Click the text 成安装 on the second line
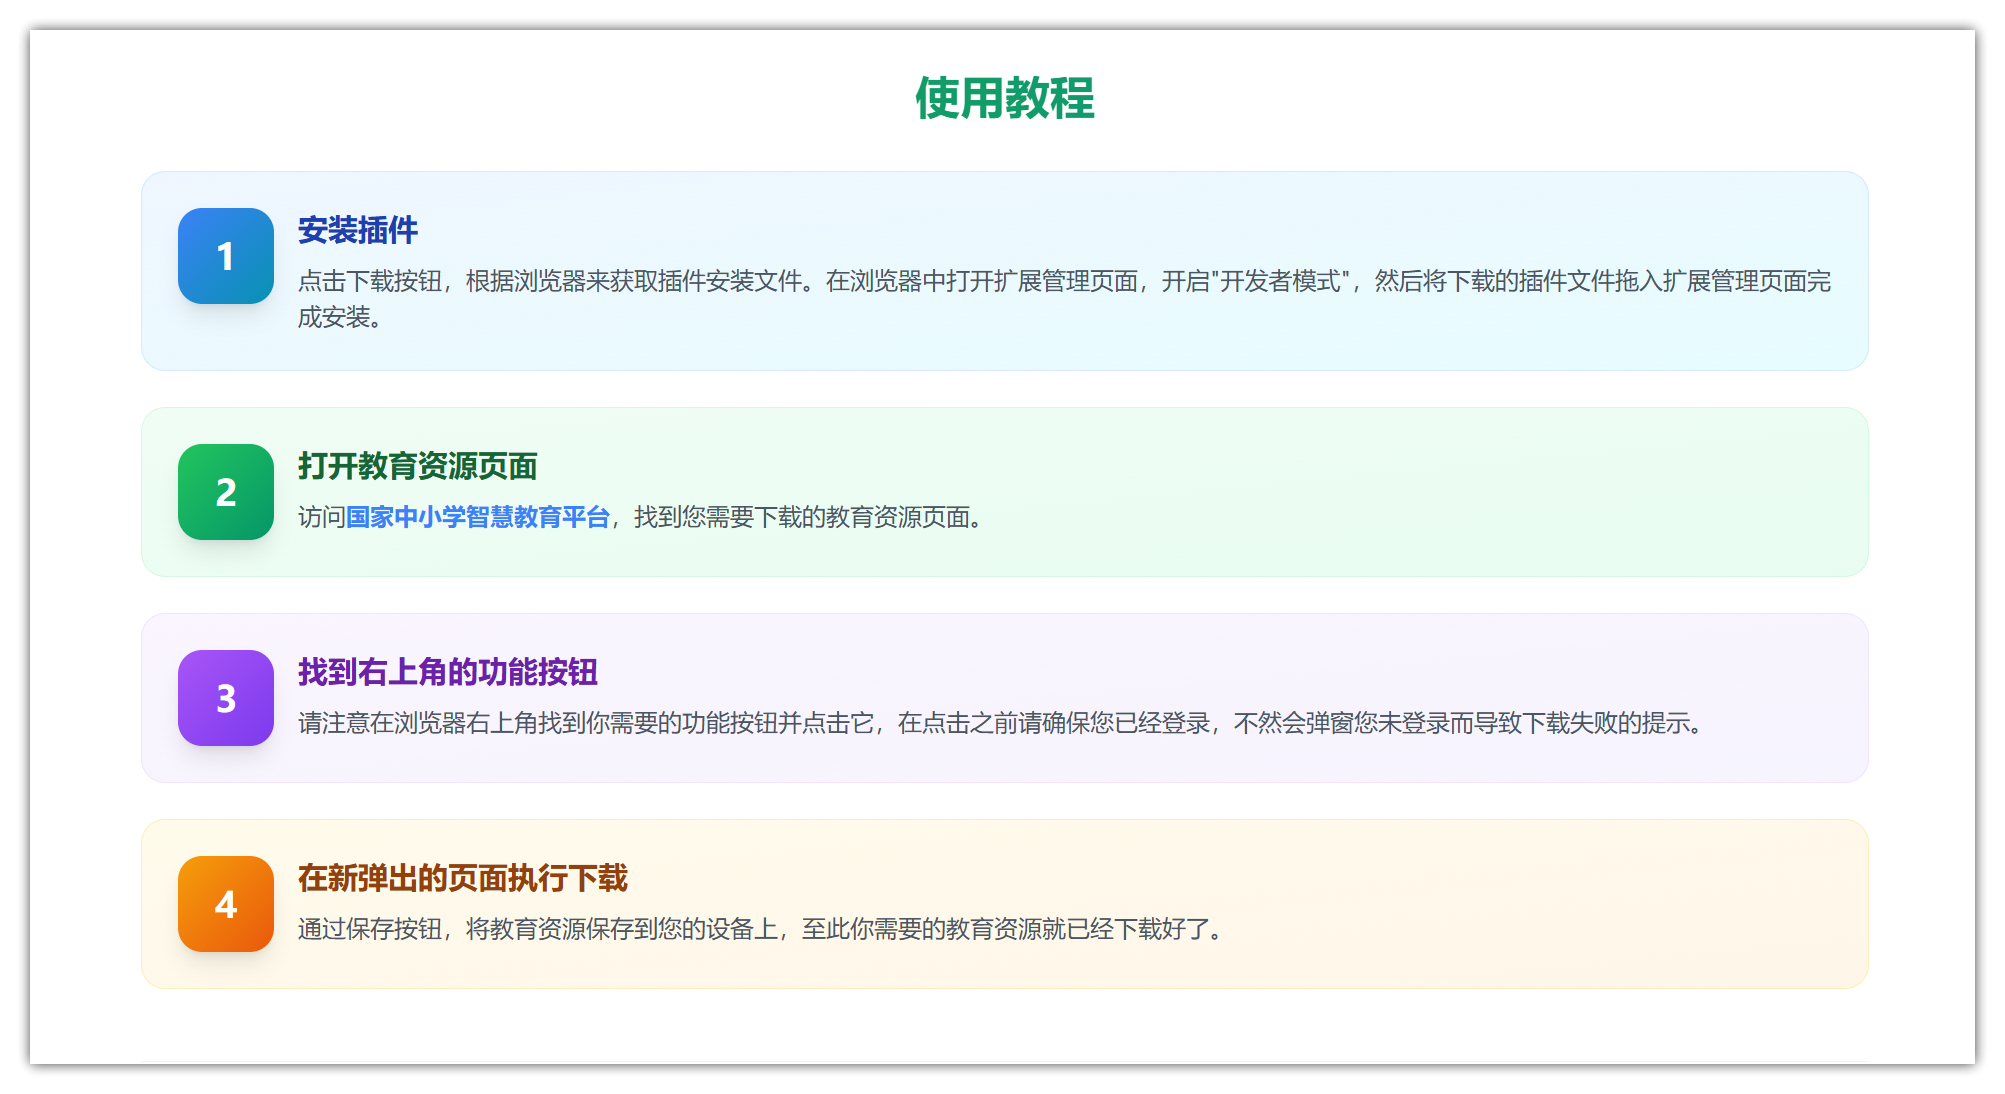 [334, 318]
